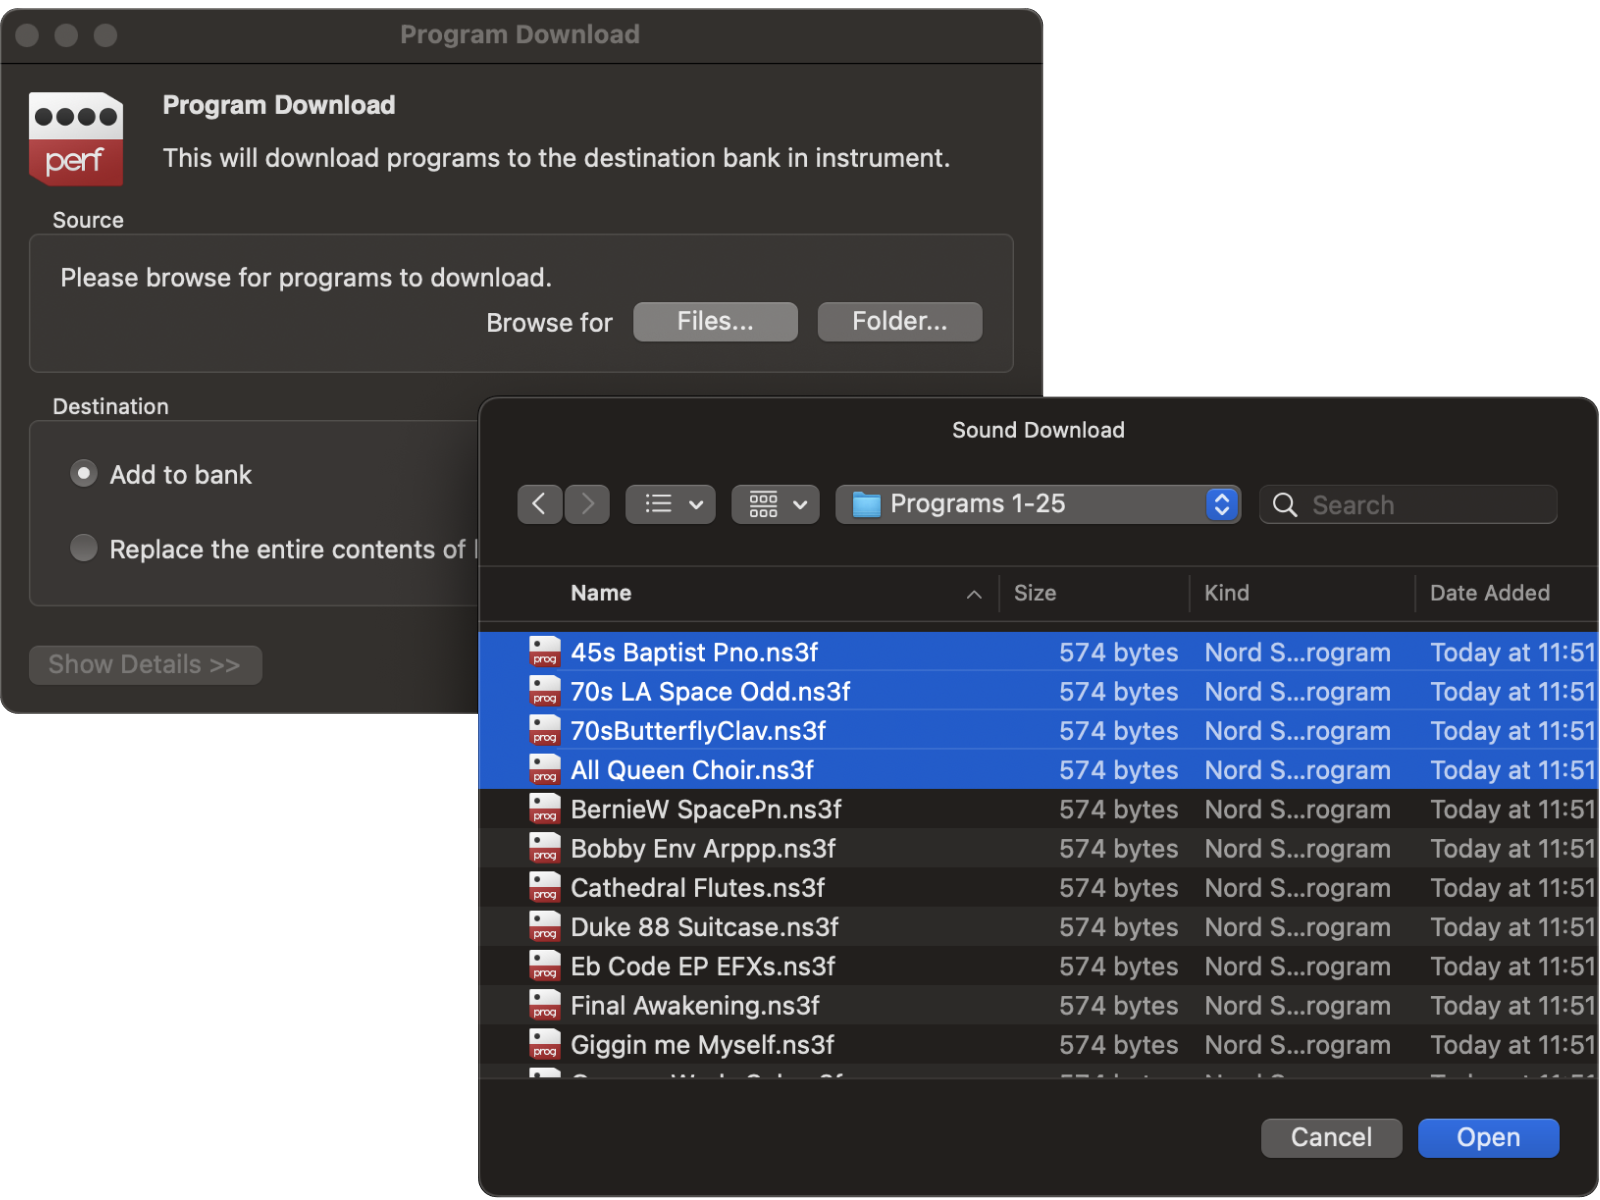Click the prog icon of All Queen Choir.ns3f
1600x1200 pixels.
[x=545, y=770]
